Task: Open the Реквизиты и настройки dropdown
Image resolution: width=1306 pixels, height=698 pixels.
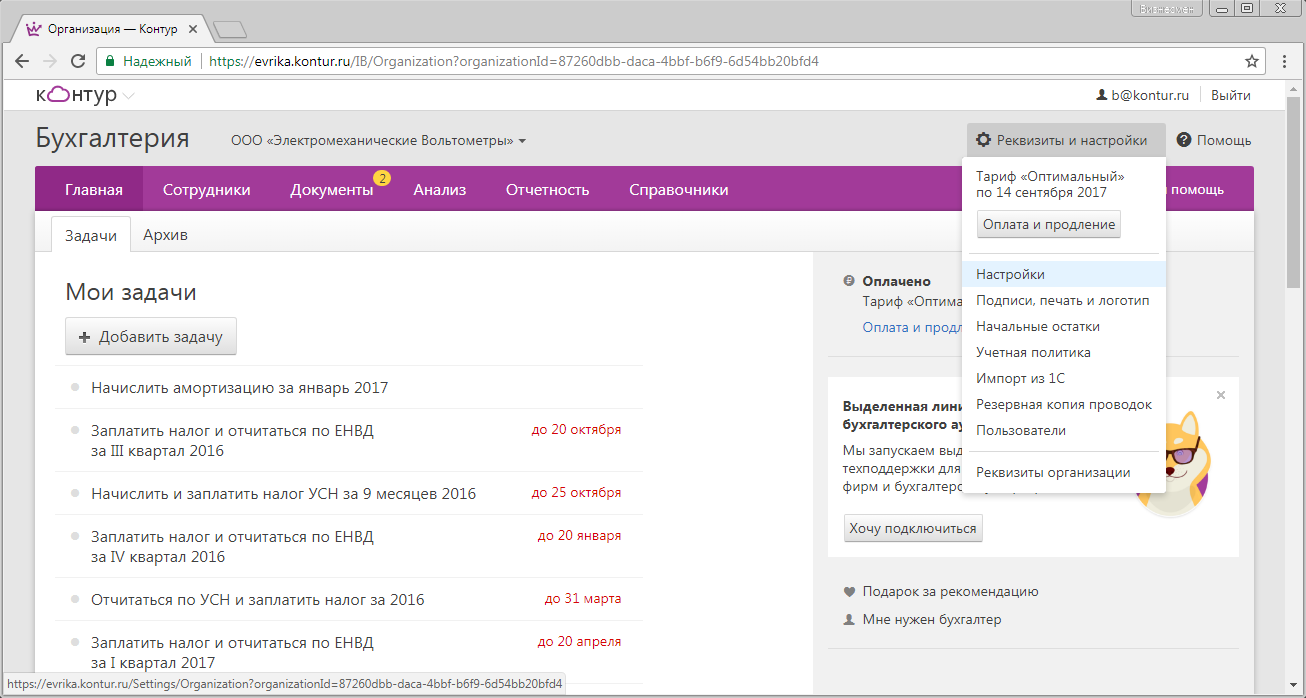Action: click(x=1066, y=140)
